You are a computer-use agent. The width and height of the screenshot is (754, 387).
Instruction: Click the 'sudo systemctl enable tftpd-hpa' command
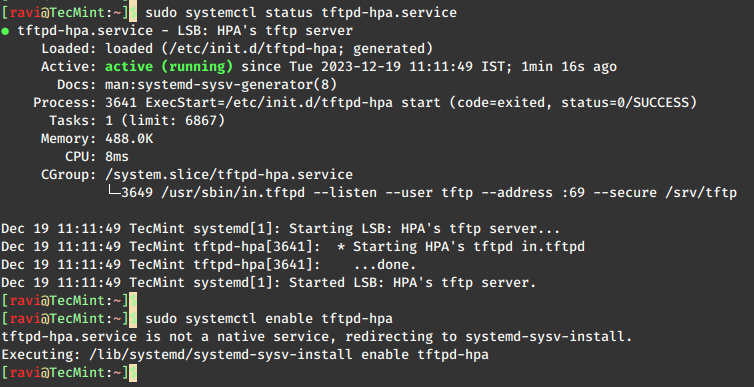(x=269, y=319)
